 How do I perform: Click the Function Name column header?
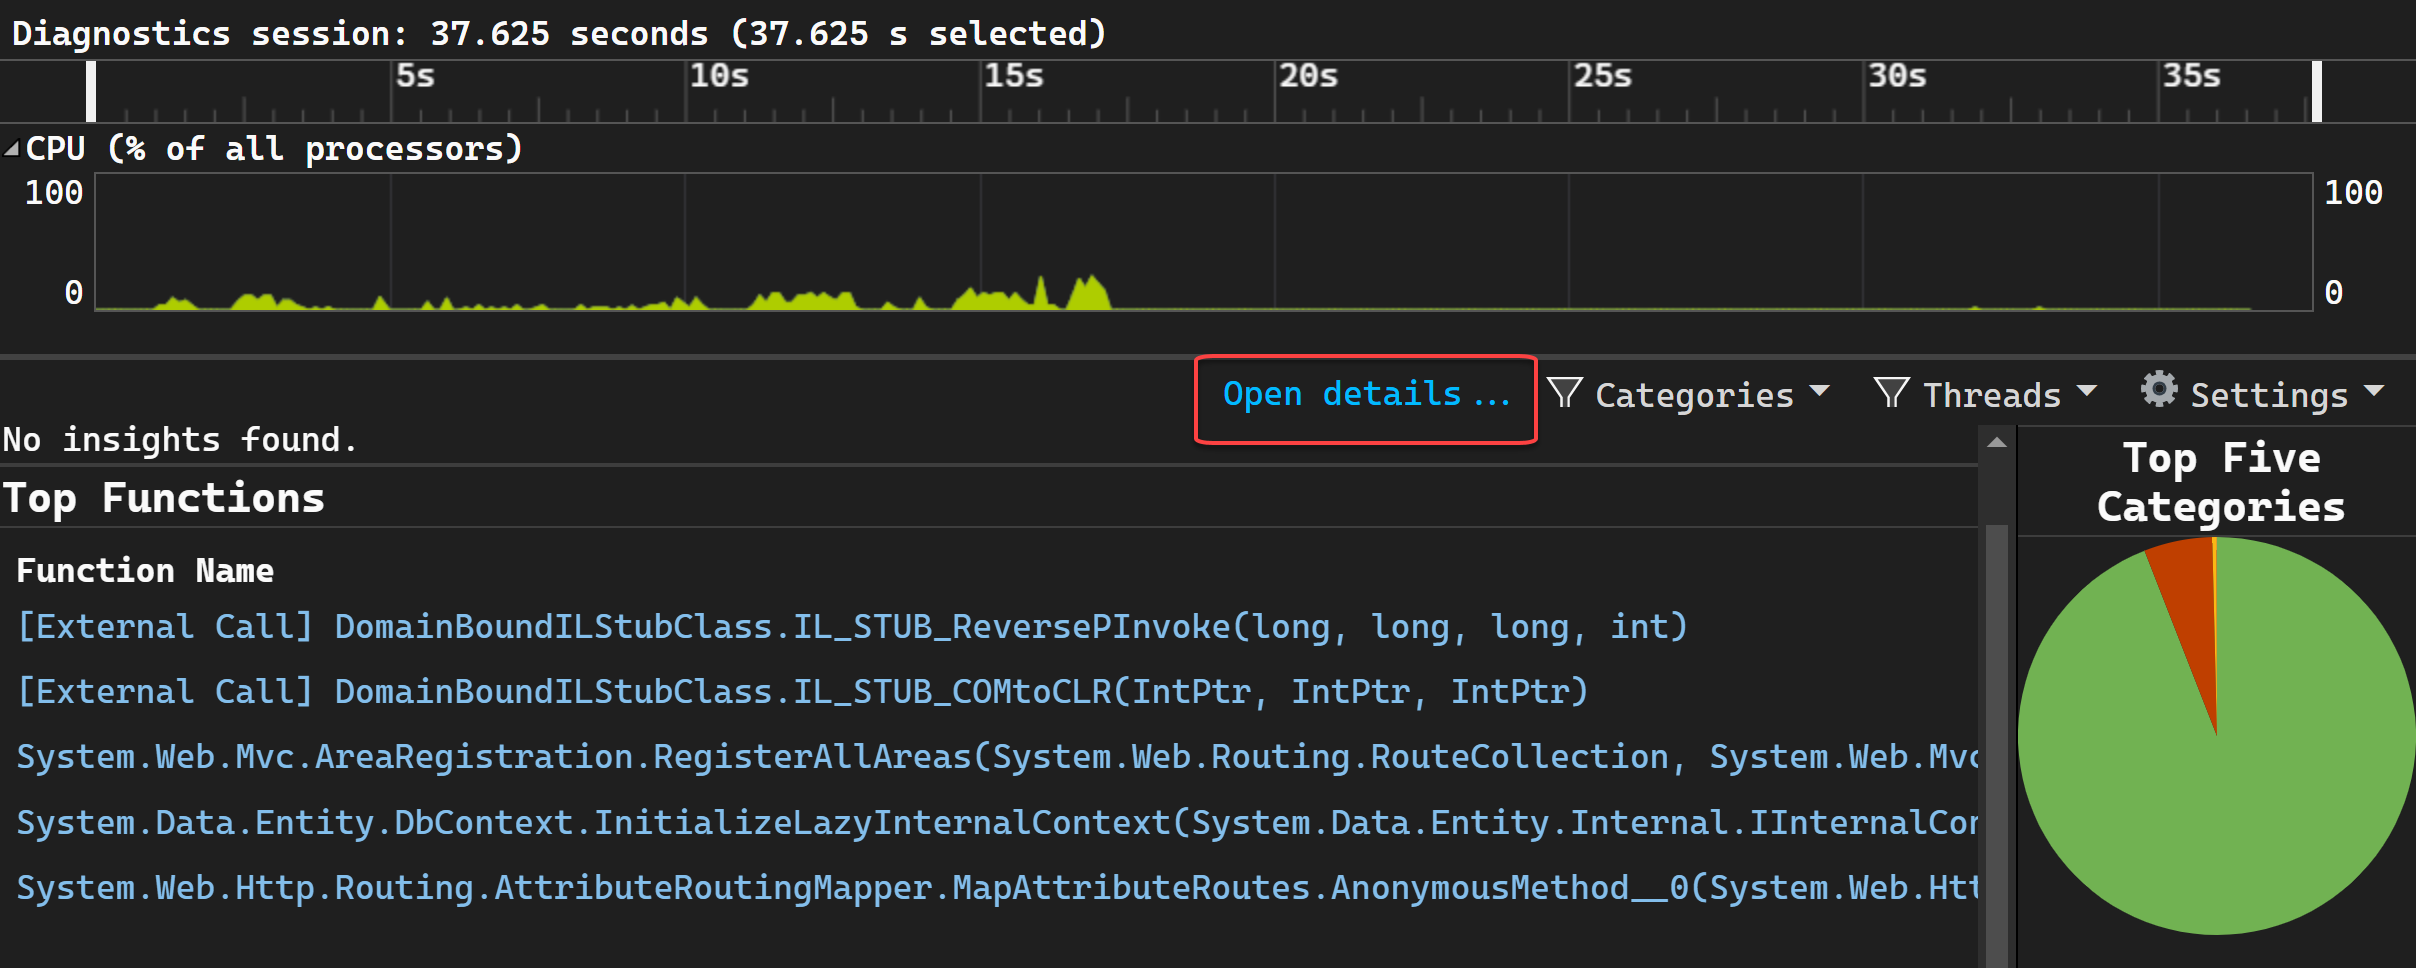145,570
